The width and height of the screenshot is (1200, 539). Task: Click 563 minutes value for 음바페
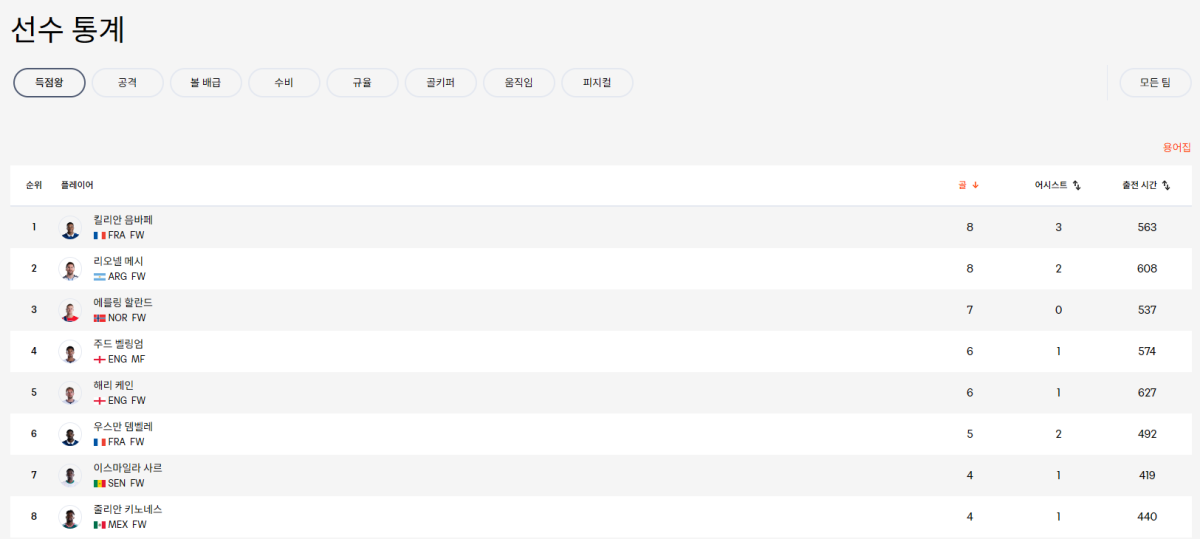coord(1147,228)
